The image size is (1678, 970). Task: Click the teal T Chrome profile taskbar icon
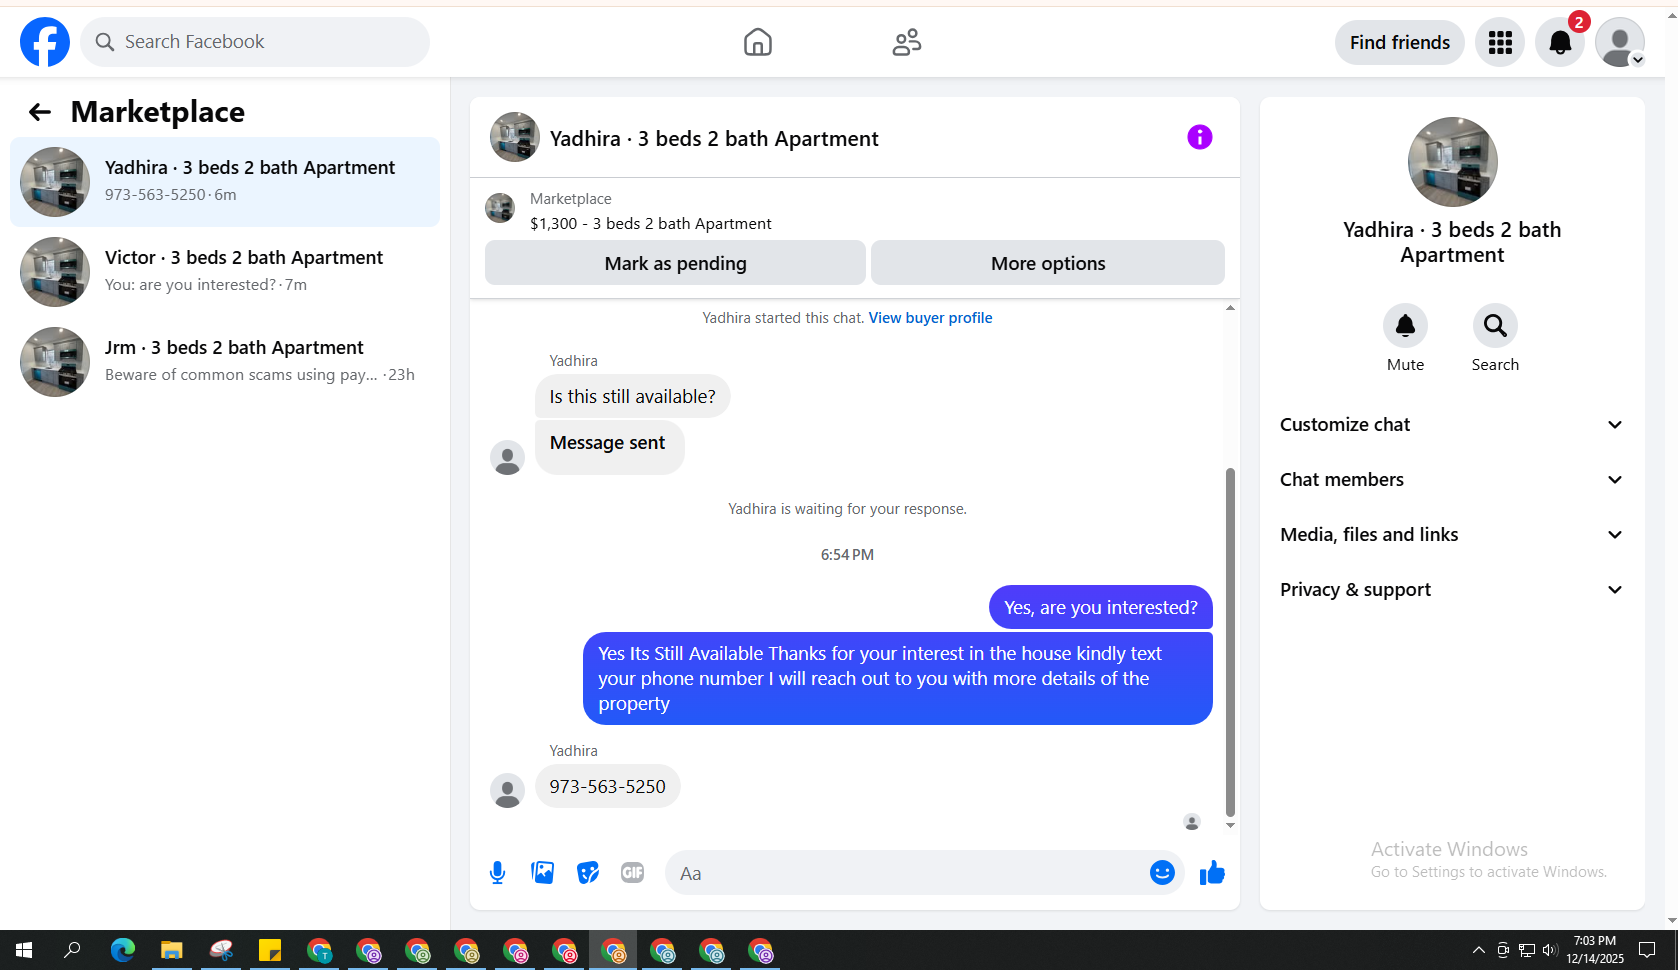coord(319,950)
